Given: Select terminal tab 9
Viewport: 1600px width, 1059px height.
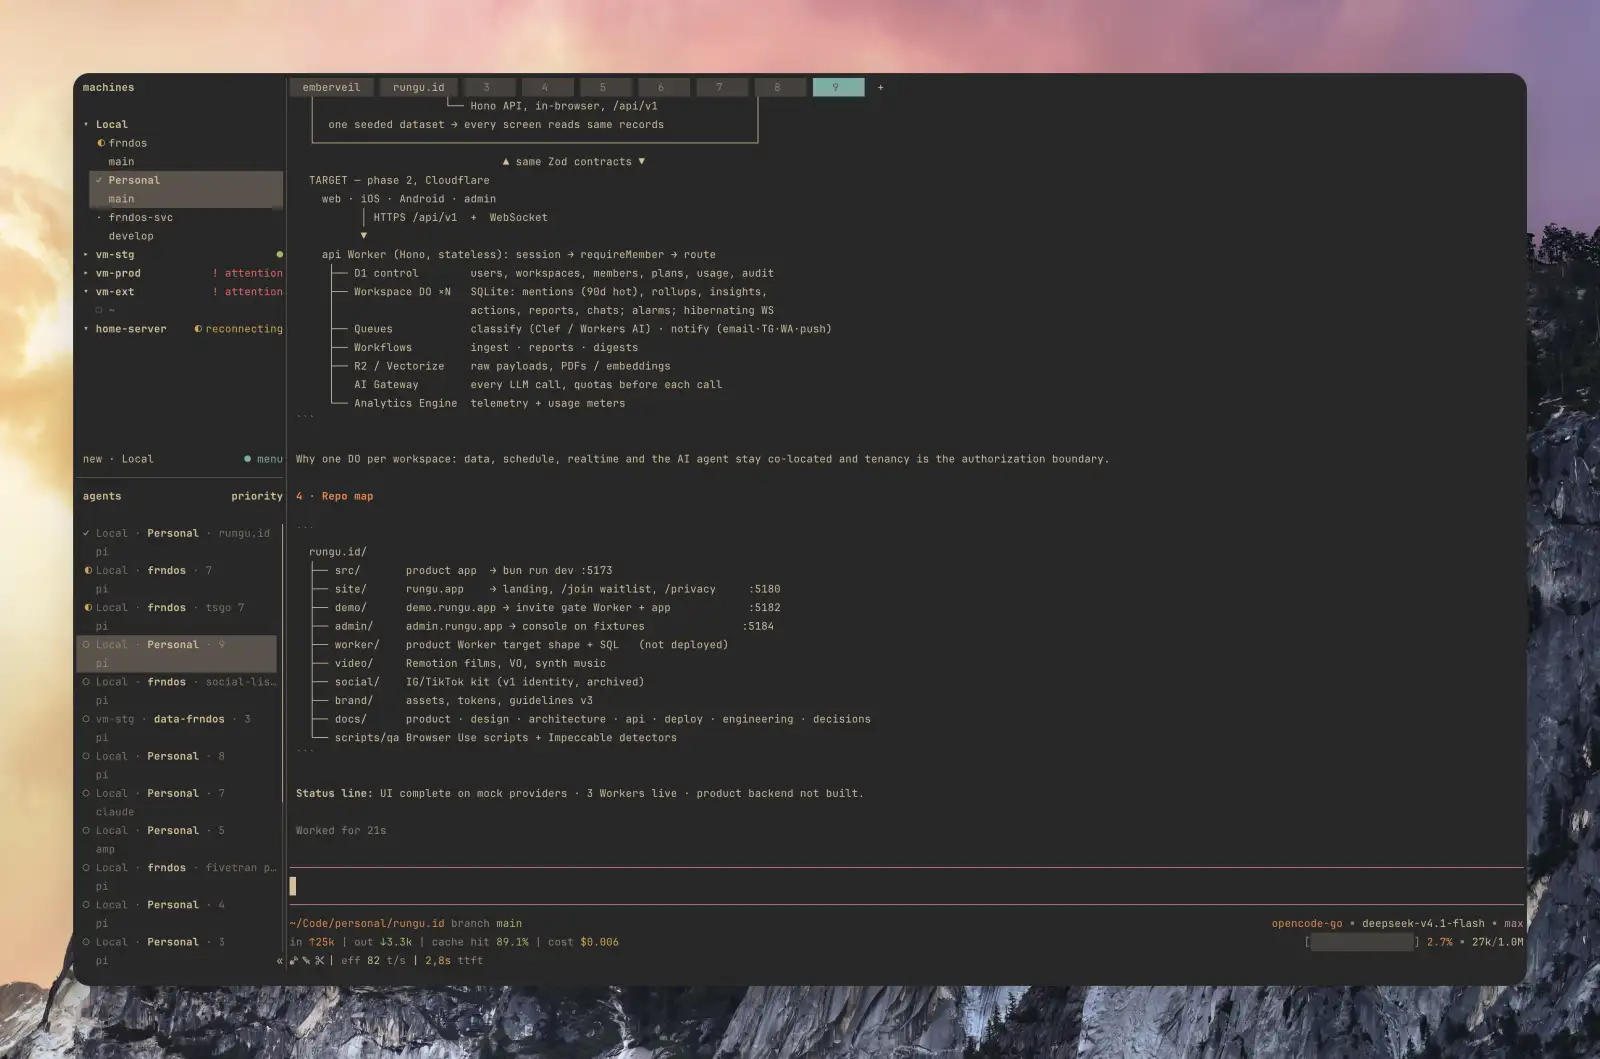Looking at the screenshot, I should coord(836,87).
